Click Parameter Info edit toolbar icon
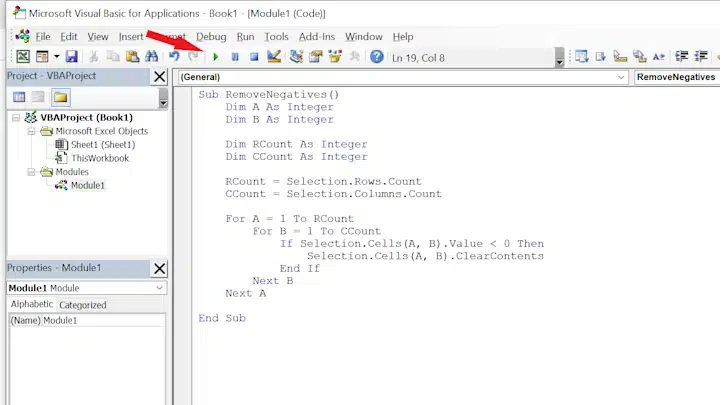720x405 pixels. pyautogui.click(x=639, y=56)
